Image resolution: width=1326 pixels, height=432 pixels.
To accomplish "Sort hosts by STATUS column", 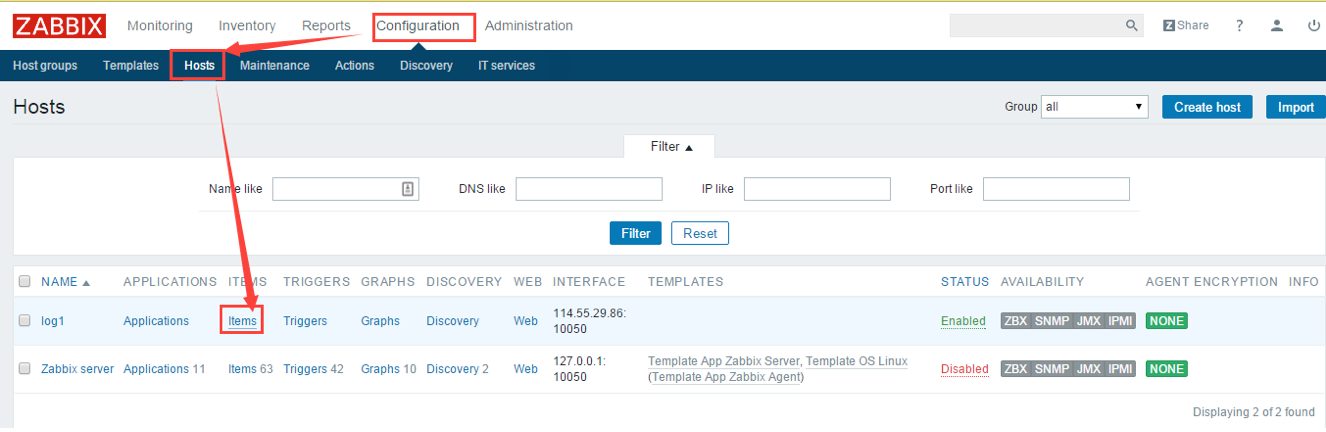I will pos(965,282).
